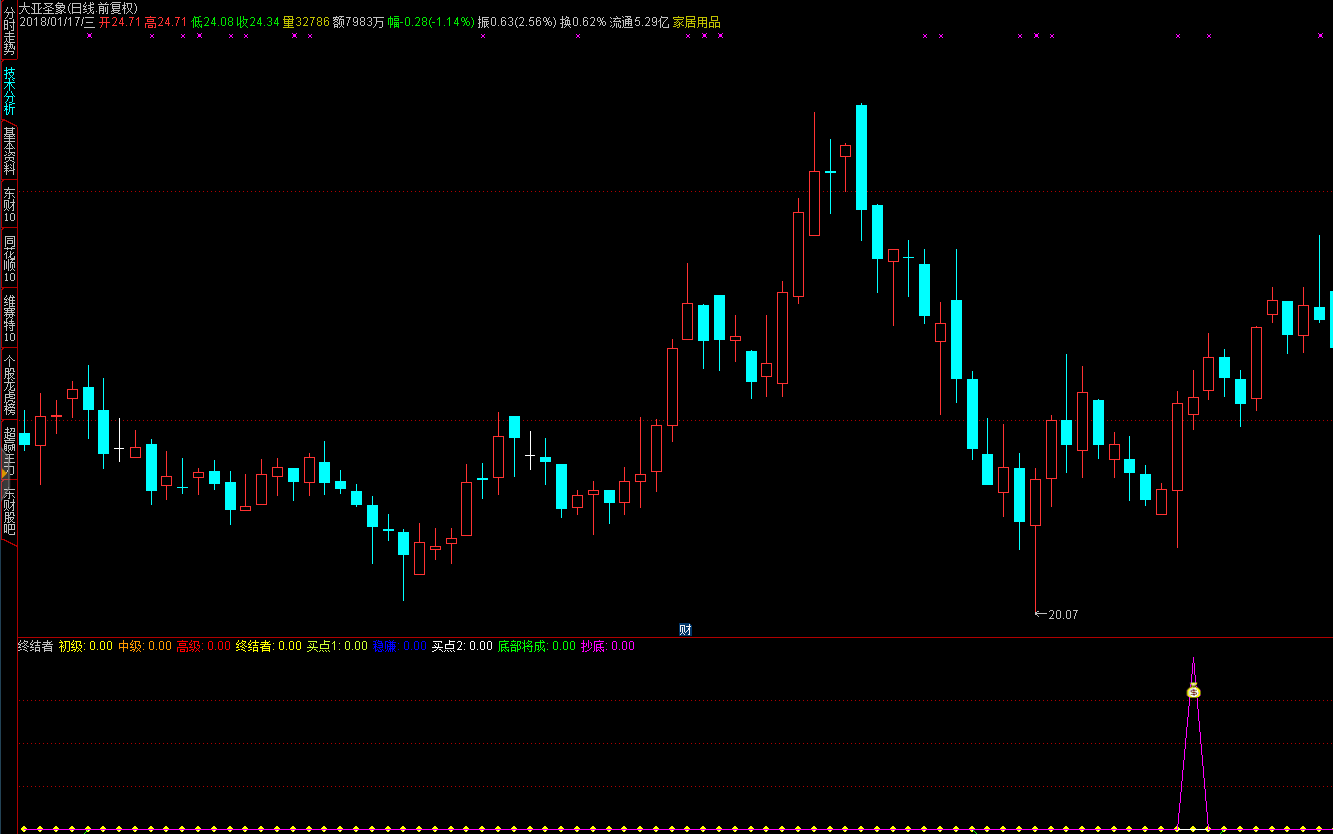Click the 20.07 low price label
The height and width of the screenshot is (834, 1333).
click(x=1063, y=614)
